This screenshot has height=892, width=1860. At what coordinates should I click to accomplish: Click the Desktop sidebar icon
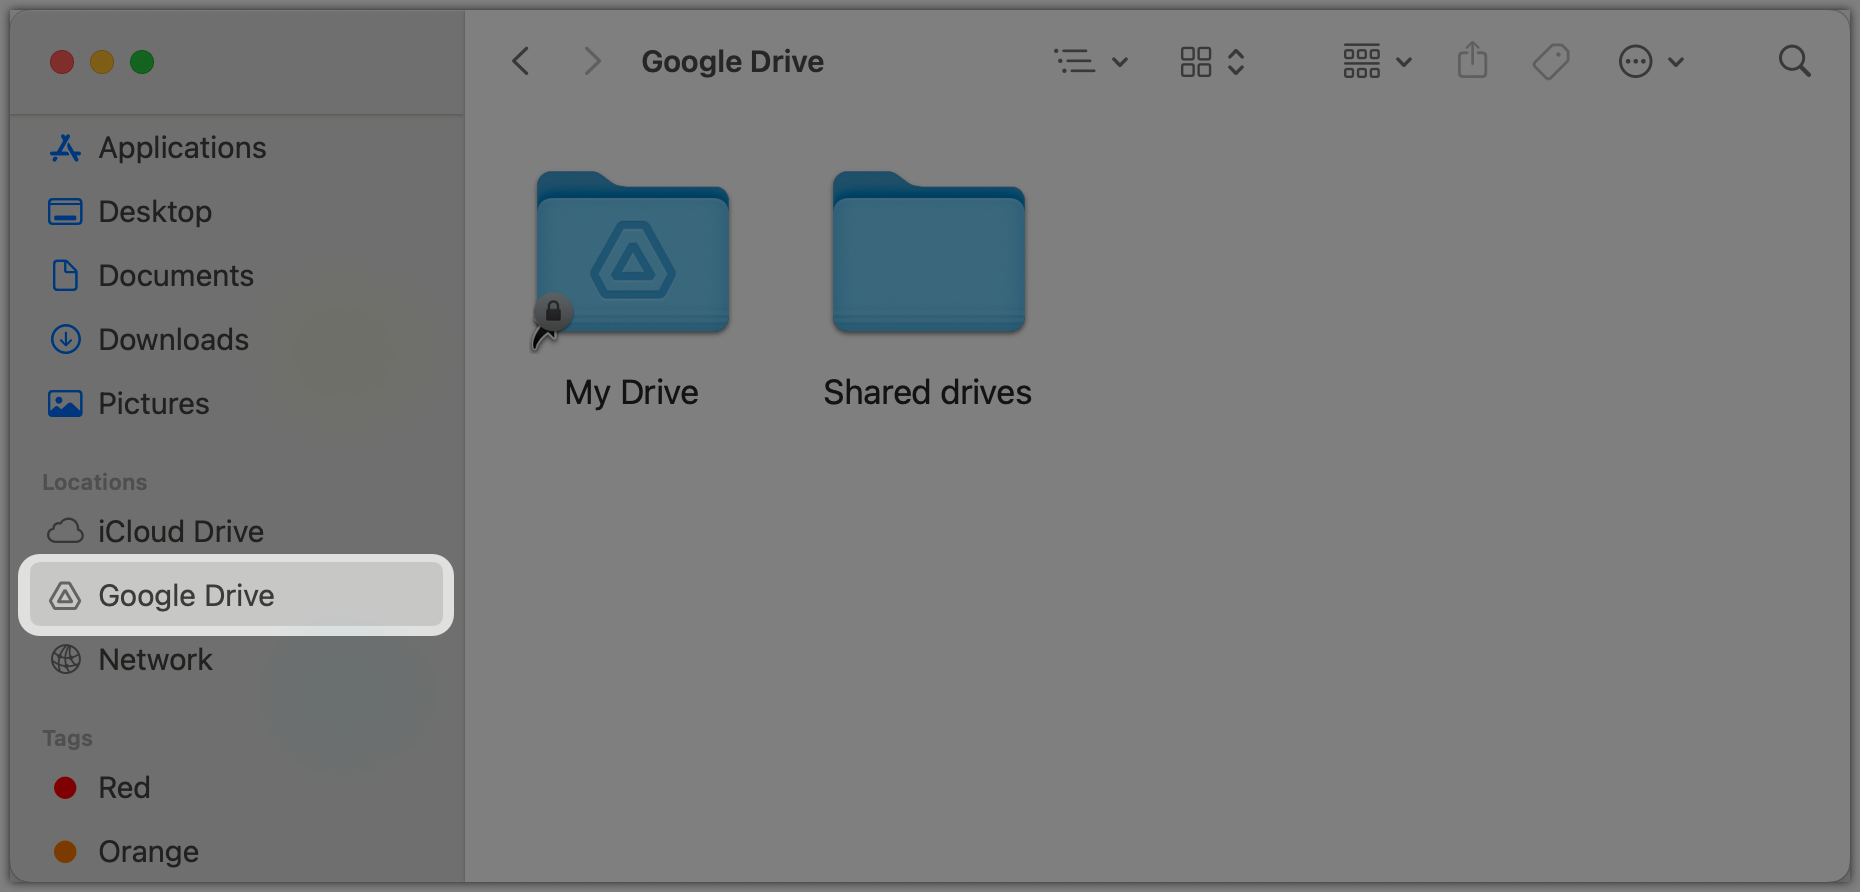click(x=65, y=212)
